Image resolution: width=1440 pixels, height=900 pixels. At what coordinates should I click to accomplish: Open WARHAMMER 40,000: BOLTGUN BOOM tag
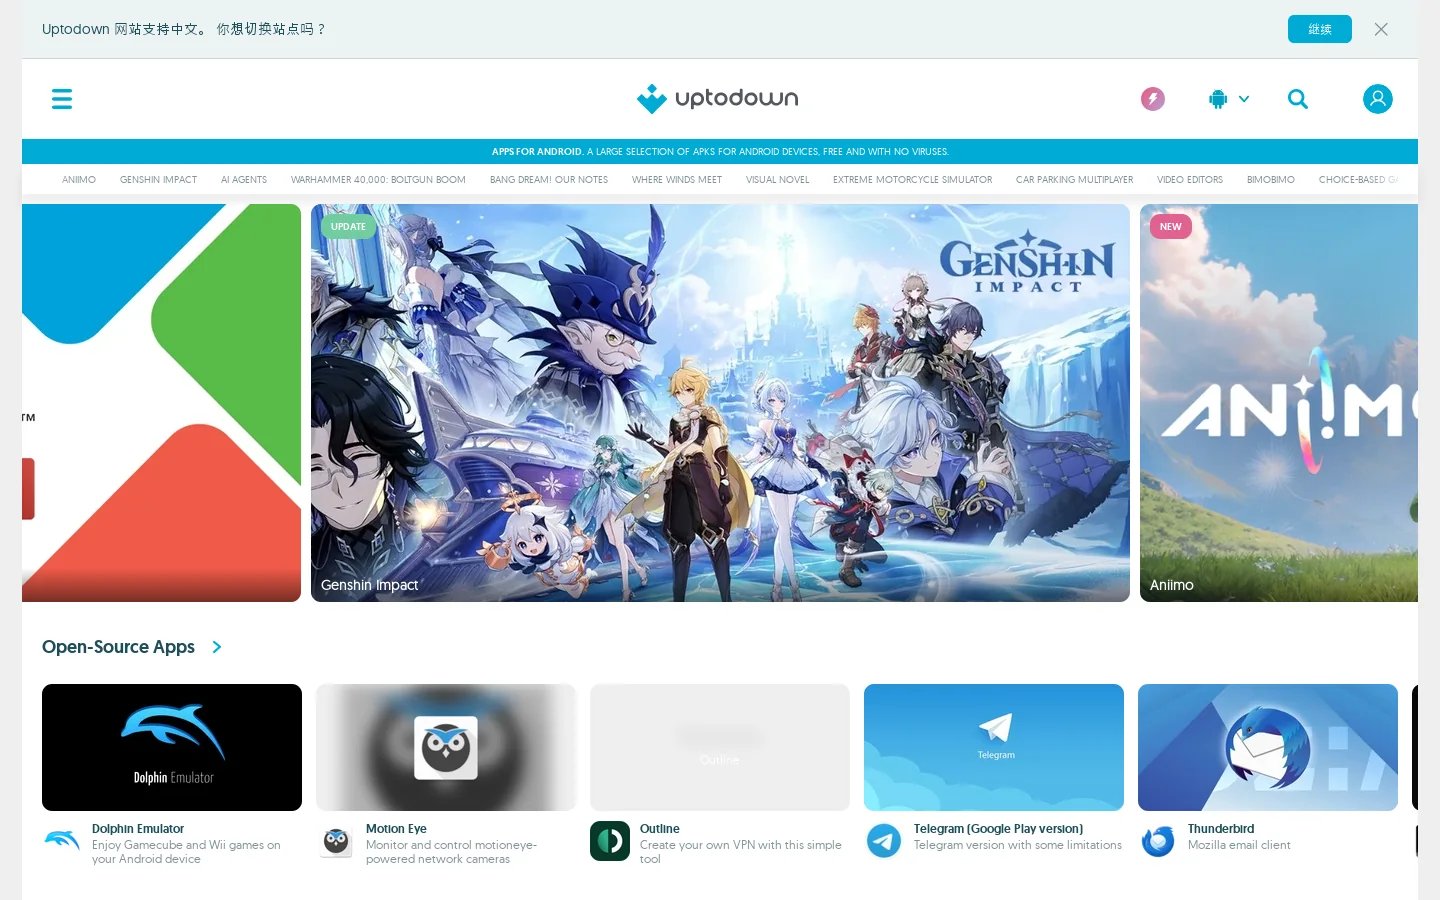[378, 180]
